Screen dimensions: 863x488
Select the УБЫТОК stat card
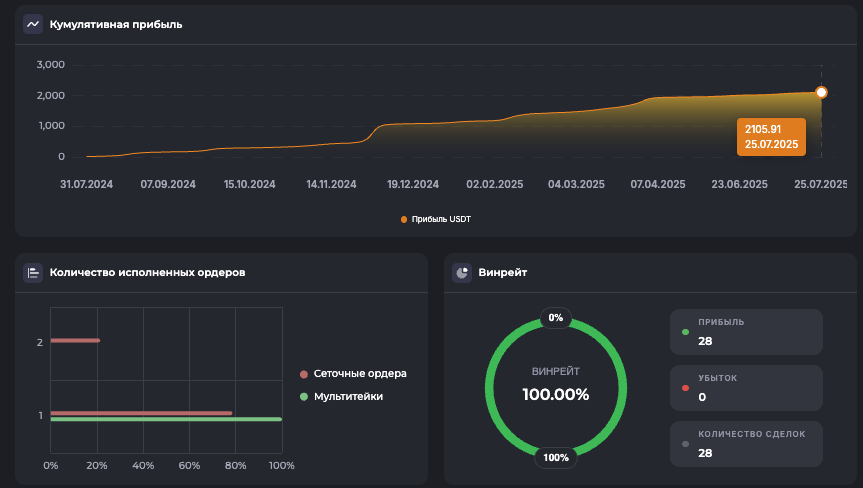(x=746, y=388)
